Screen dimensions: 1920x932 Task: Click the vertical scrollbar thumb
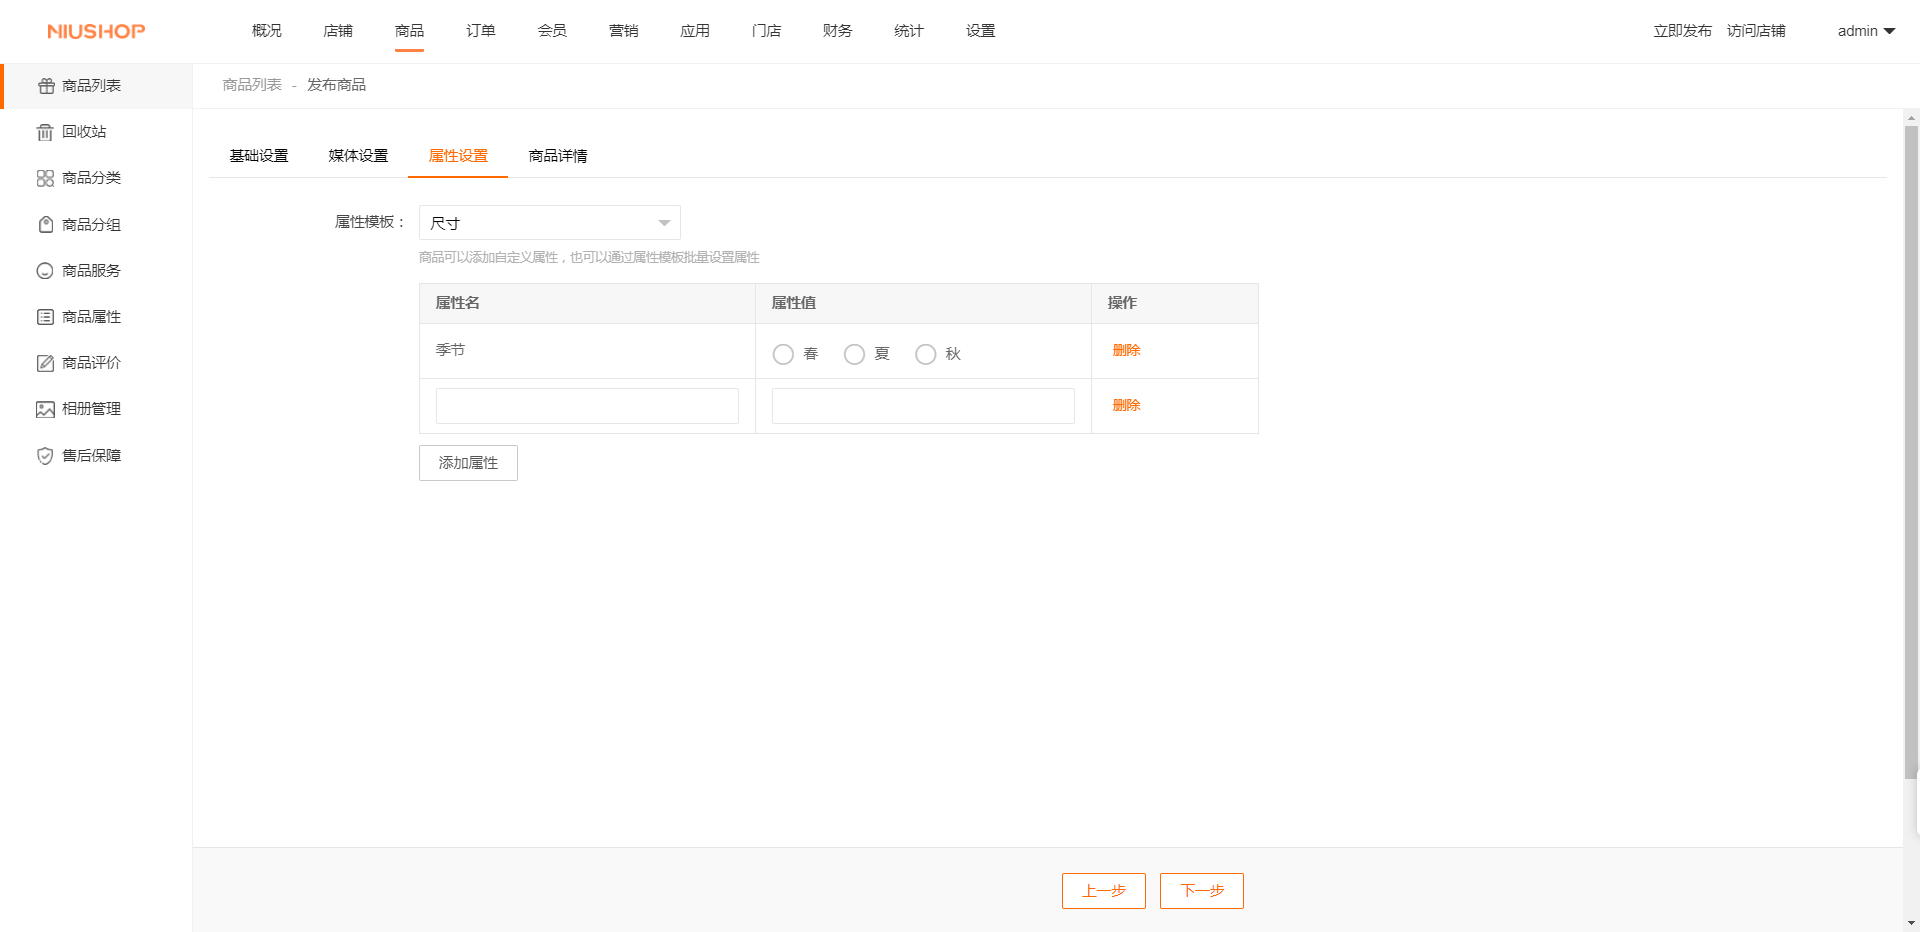tap(1911, 451)
